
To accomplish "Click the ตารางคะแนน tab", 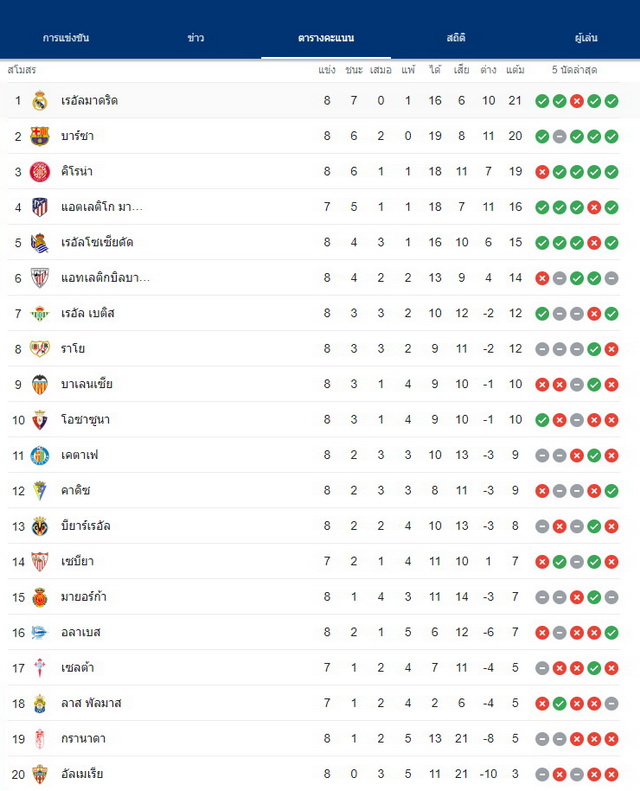I will [x=326, y=38].
